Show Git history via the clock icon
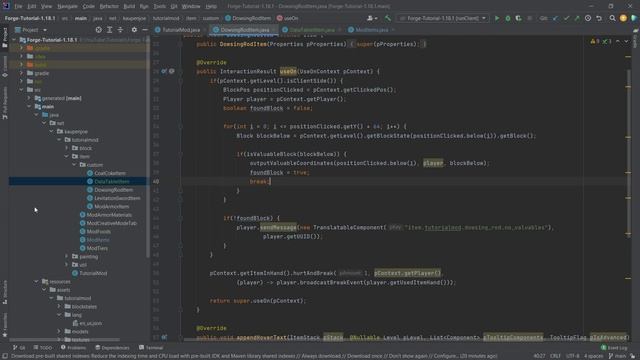This screenshot has height=360, width=640. pyautogui.click(x=588, y=18)
